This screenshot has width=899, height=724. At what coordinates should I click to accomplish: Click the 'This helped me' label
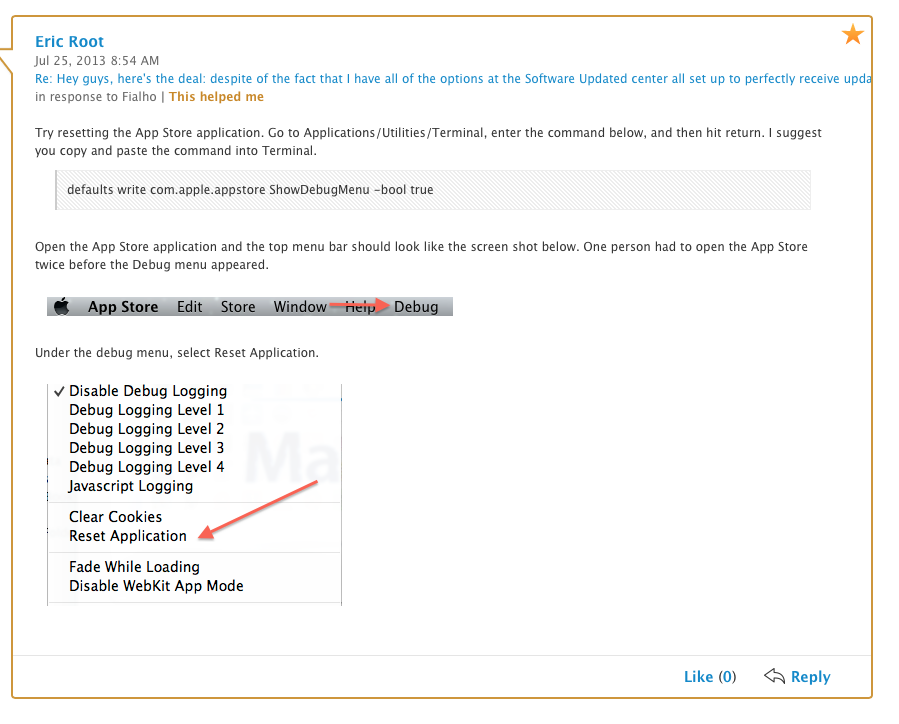click(x=216, y=96)
